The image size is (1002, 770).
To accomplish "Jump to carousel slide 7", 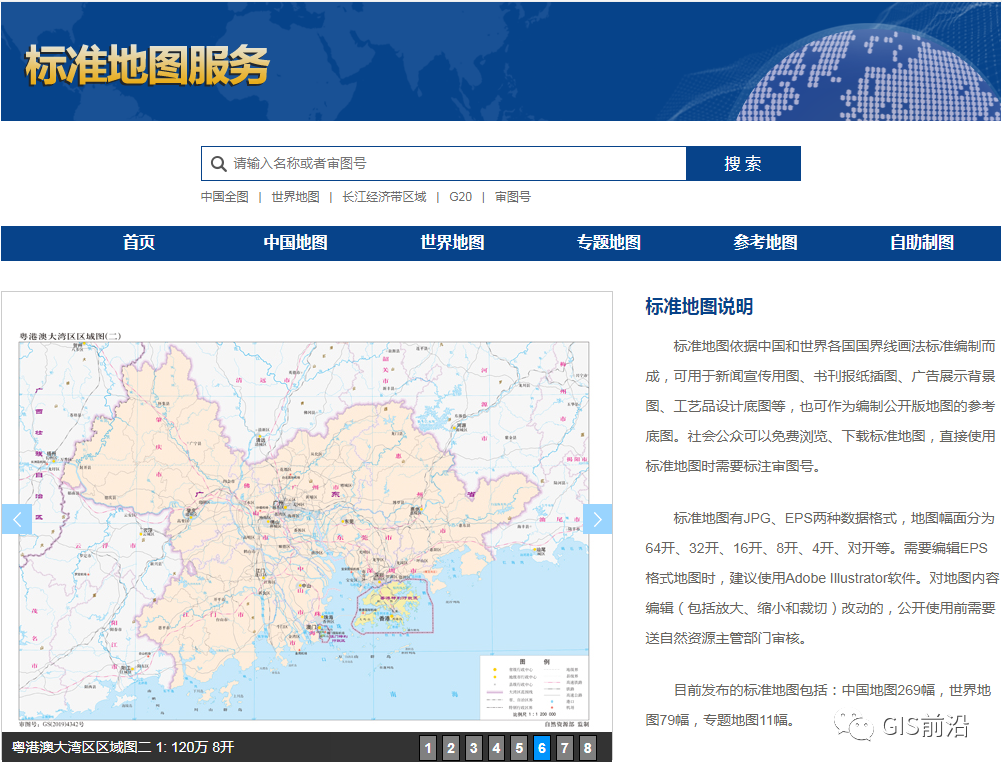I will tap(564, 748).
